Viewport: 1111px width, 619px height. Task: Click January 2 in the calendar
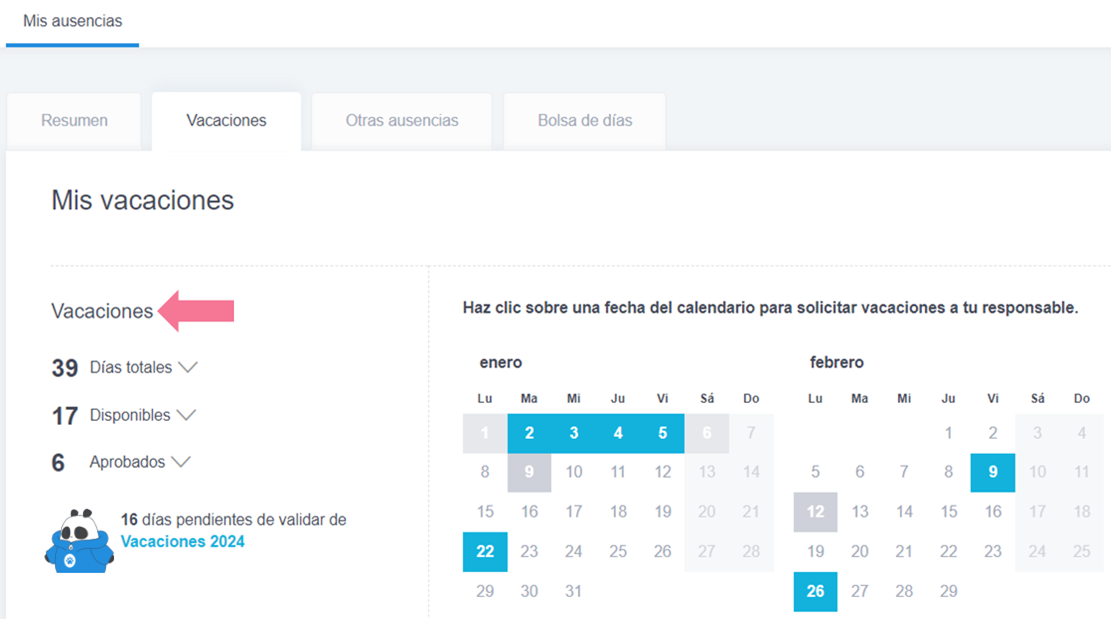529,433
